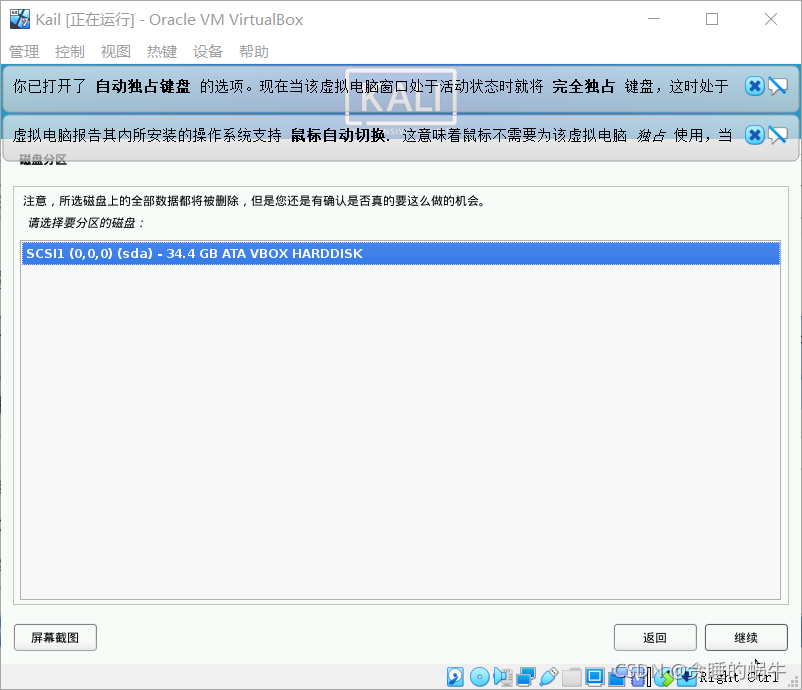Click the recording status icon
This screenshot has width=802, height=690.
(617, 677)
